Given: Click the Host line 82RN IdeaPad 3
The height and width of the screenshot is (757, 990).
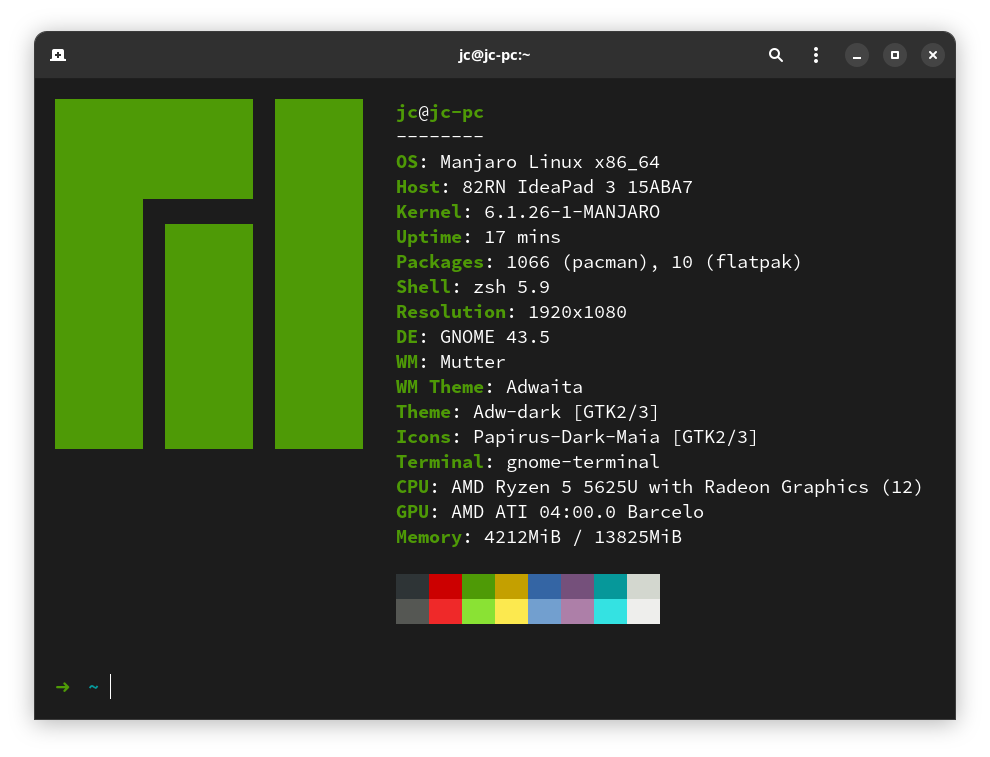Looking at the screenshot, I should (x=544, y=187).
